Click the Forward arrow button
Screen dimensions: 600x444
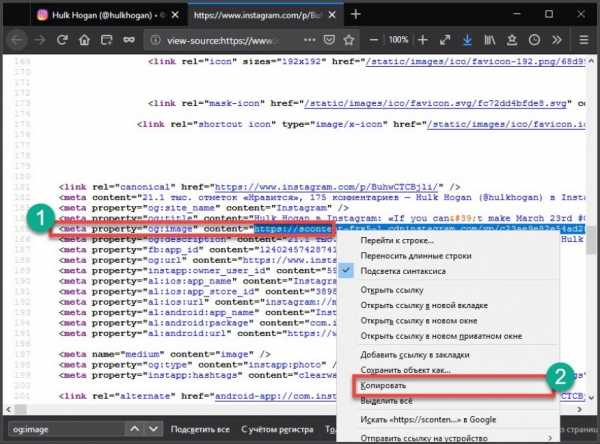tap(40, 40)
